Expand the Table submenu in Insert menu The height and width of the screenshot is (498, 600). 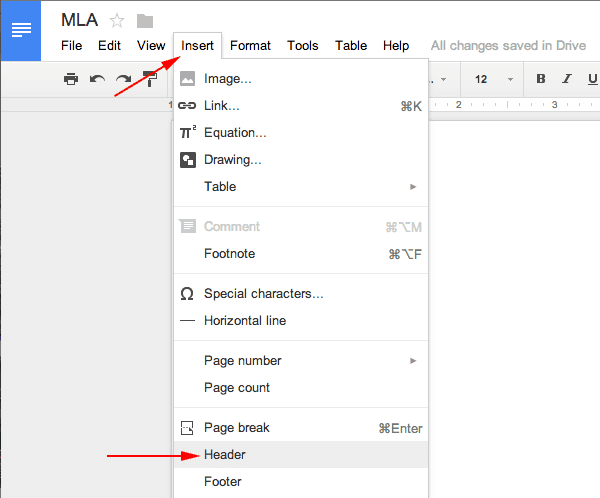tap(301, 187)
